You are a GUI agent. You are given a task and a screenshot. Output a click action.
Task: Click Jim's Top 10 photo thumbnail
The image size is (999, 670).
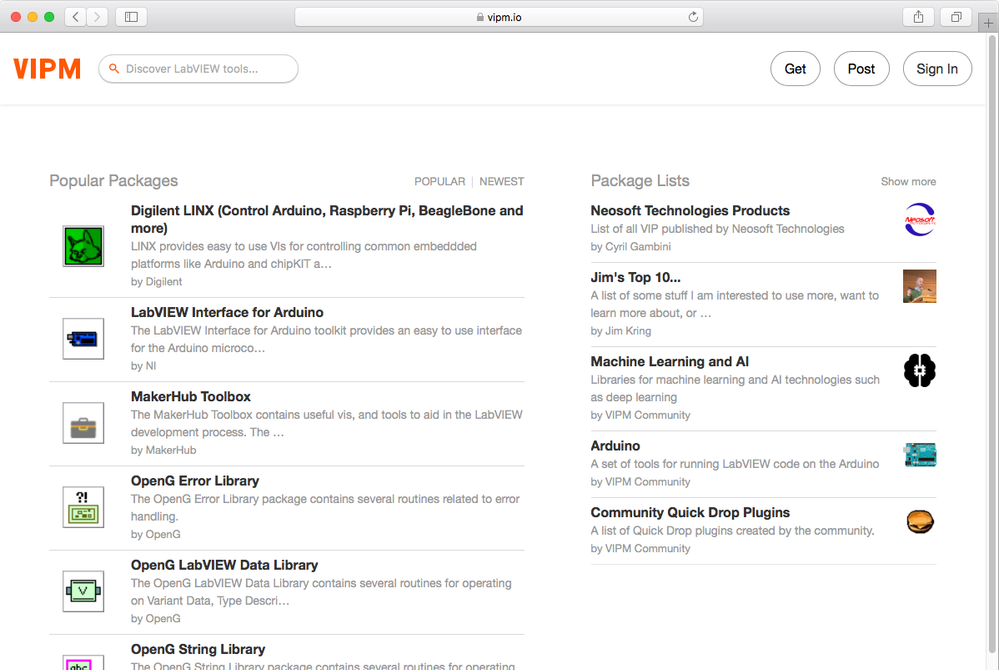(919, 286)
